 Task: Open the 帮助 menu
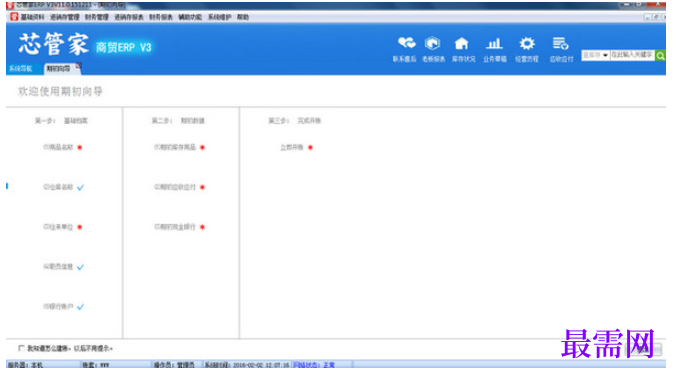point(243,17)
